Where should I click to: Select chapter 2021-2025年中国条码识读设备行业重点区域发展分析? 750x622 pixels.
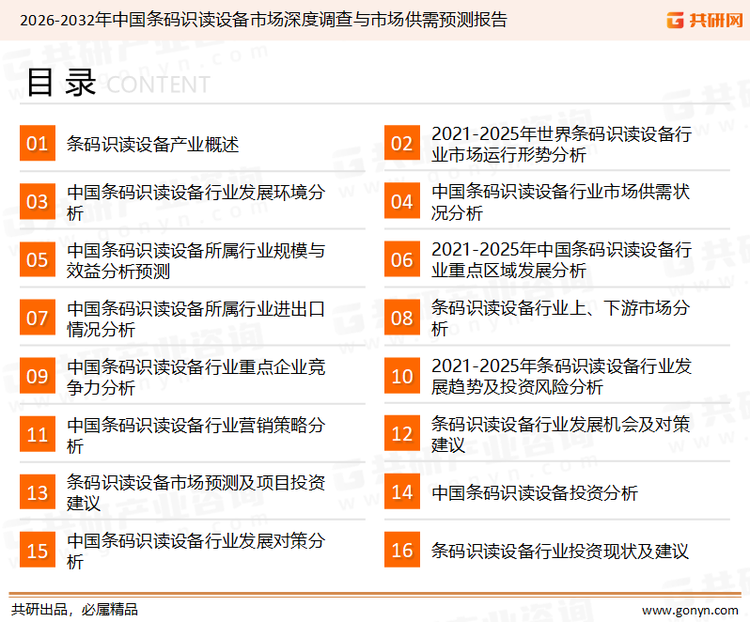[561, 260]
